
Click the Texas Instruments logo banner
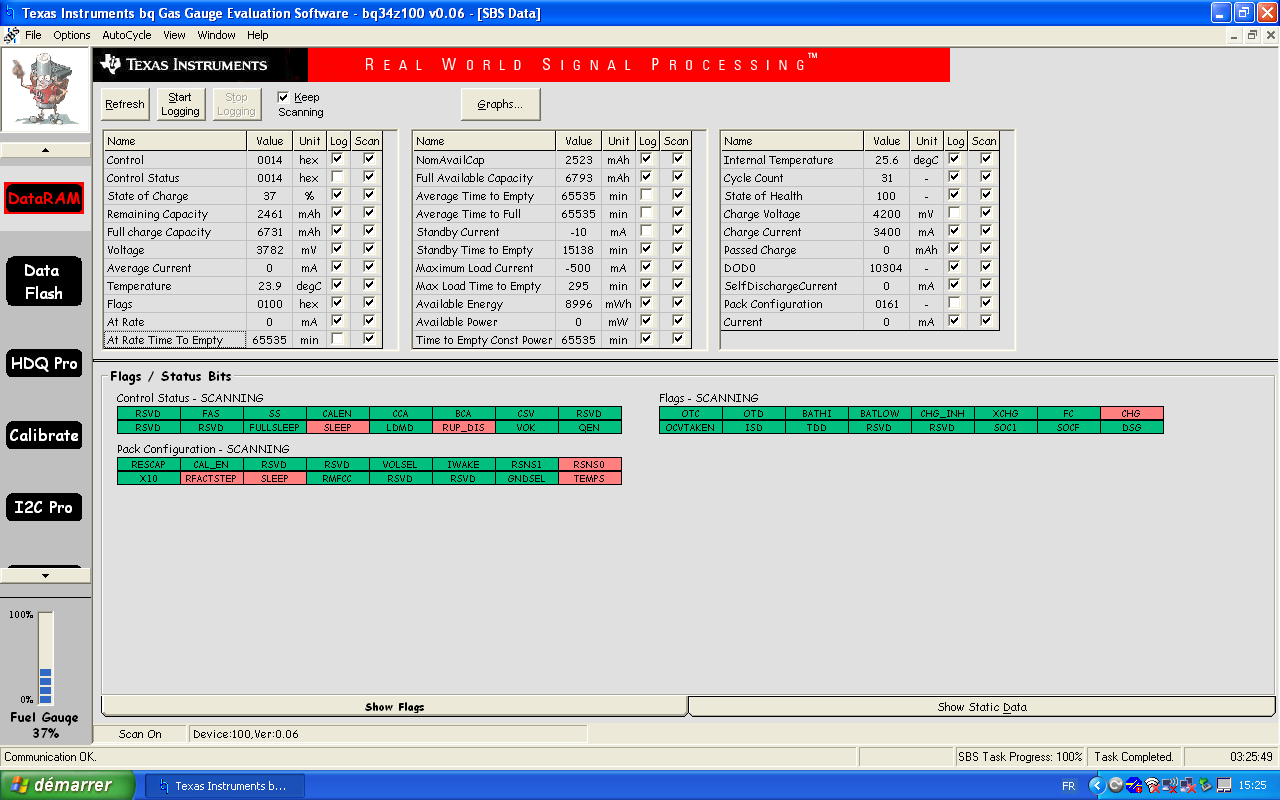coord(200,65)
